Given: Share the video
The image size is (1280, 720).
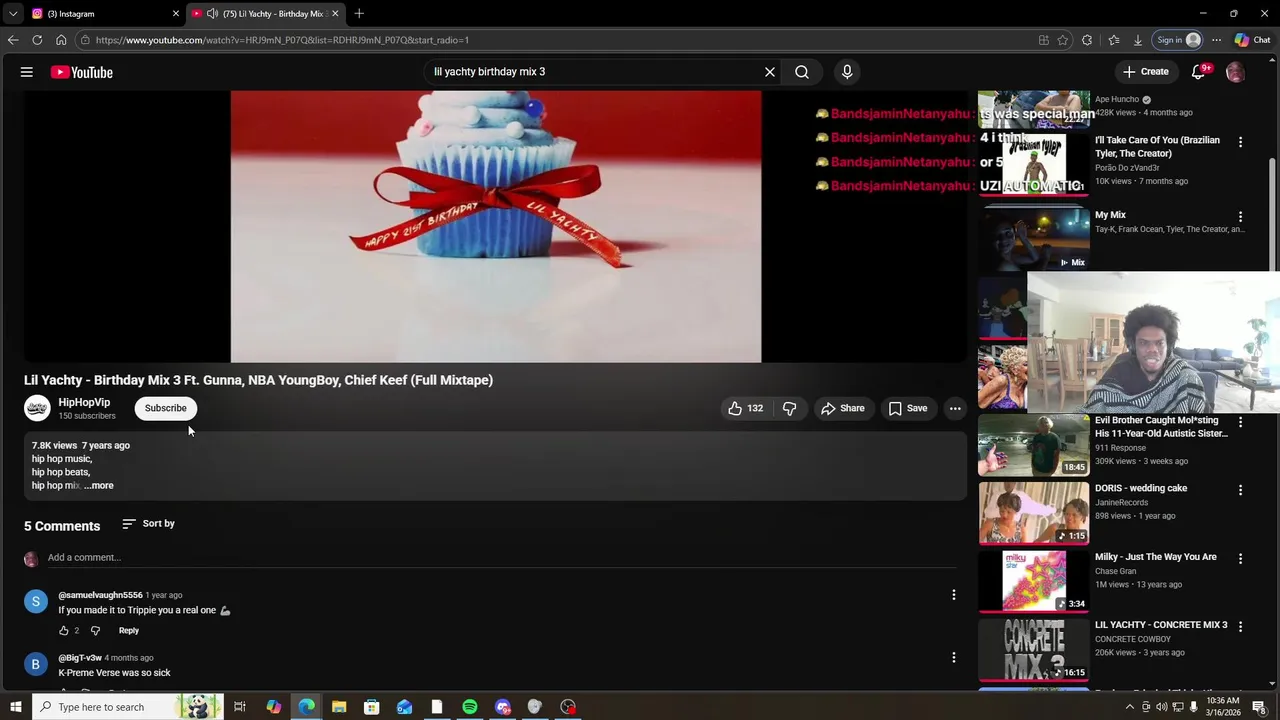Looking at the screenshot, I should 842,408.
